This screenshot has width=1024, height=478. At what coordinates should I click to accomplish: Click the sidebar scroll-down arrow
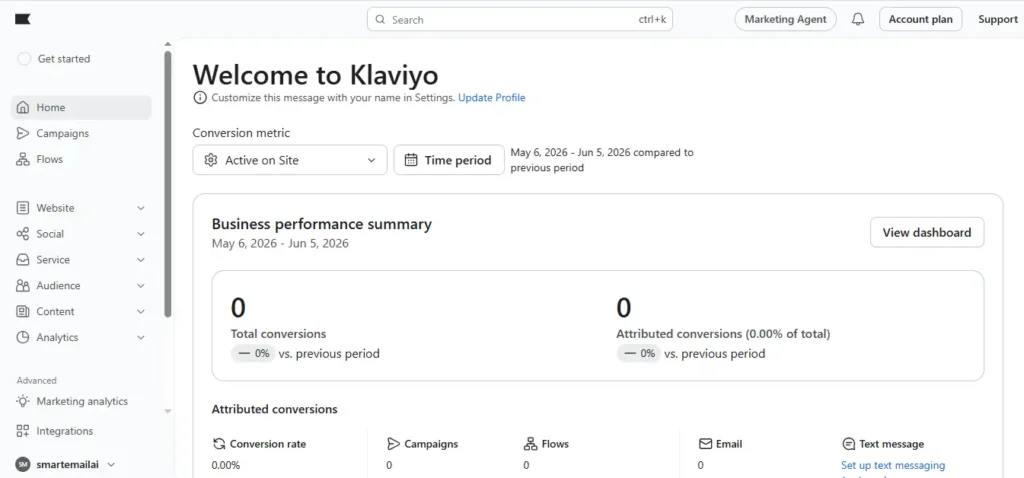click(168, 411)
